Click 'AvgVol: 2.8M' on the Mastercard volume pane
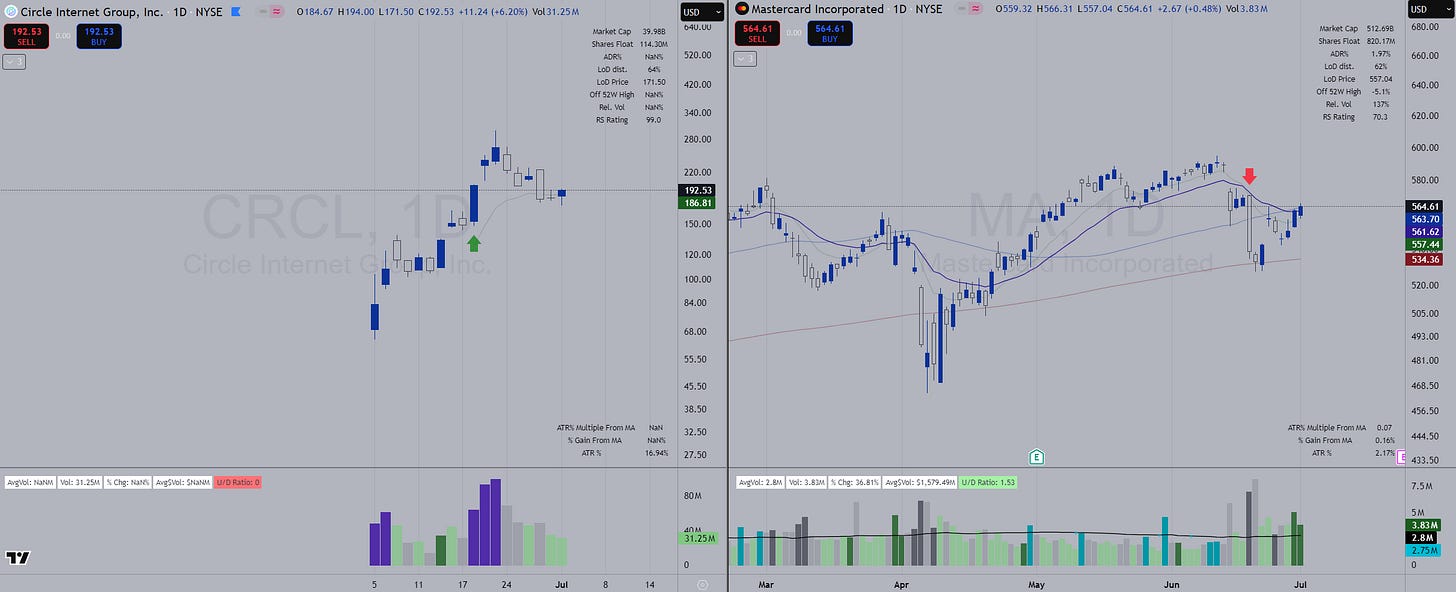 coord(759,482)
